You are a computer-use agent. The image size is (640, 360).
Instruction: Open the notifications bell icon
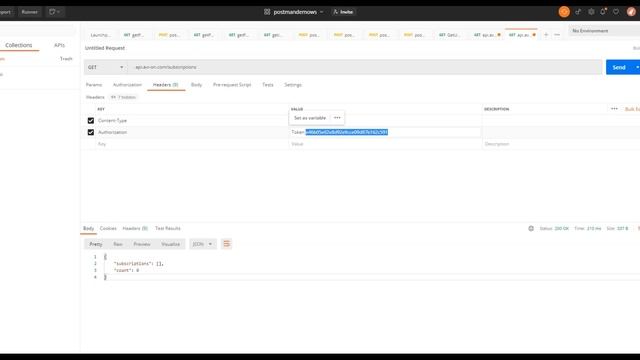pos(603,12)
